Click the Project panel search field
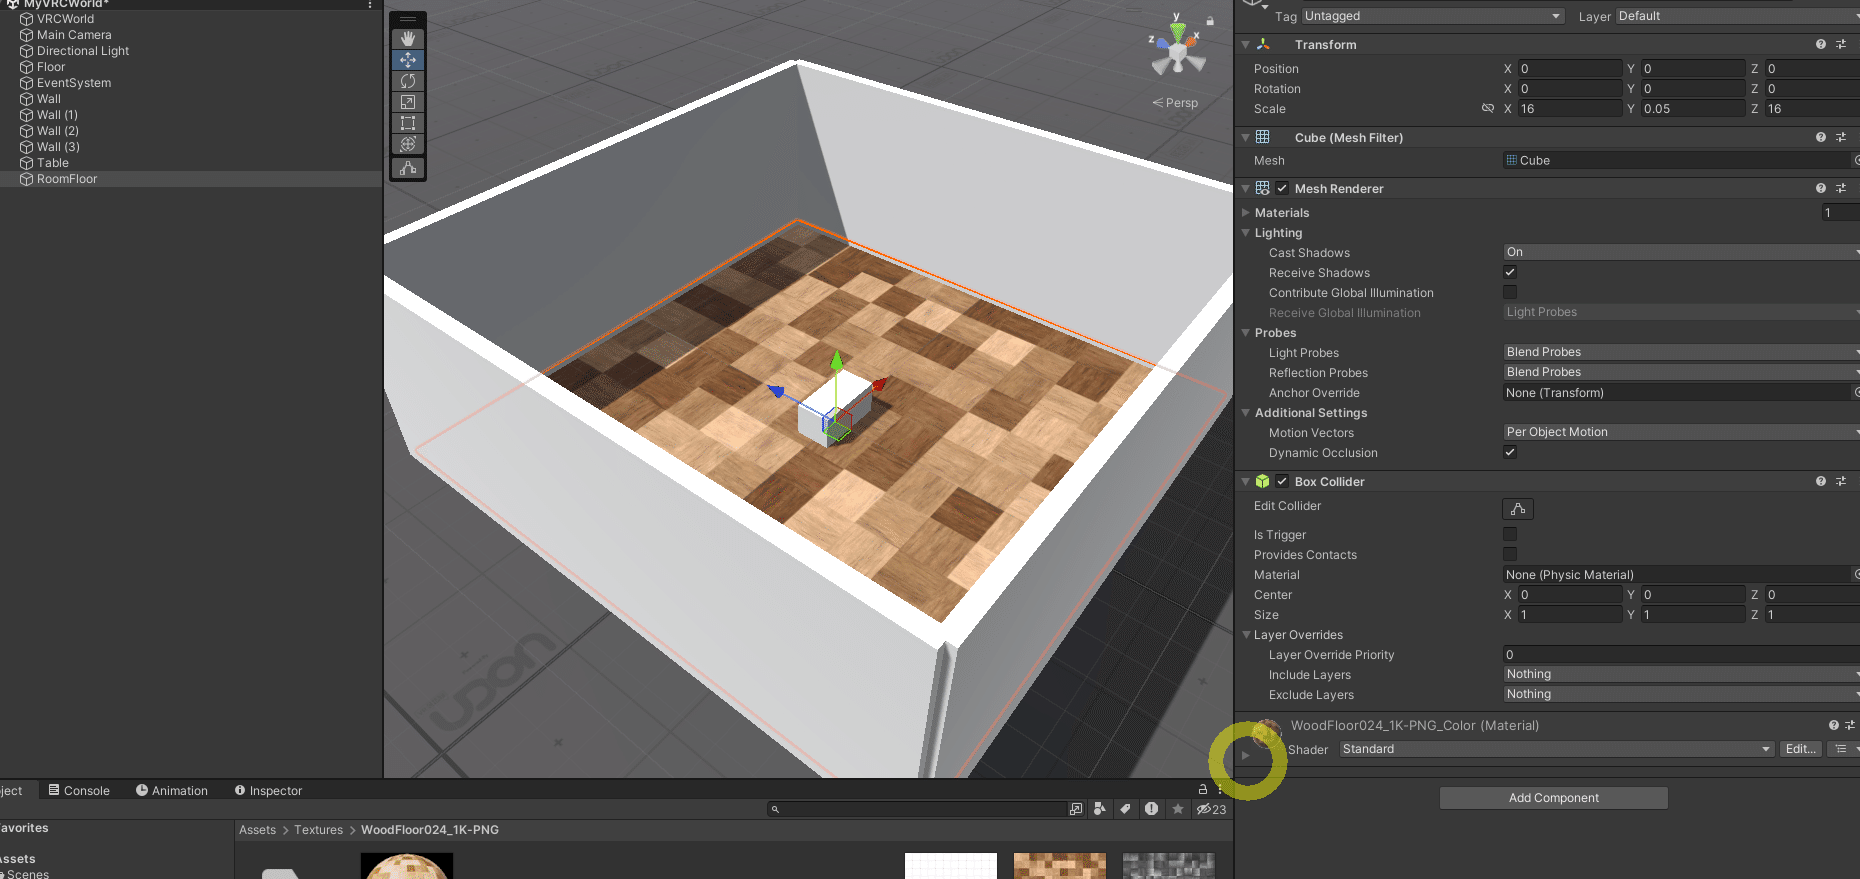 click(x=918, y=809)
